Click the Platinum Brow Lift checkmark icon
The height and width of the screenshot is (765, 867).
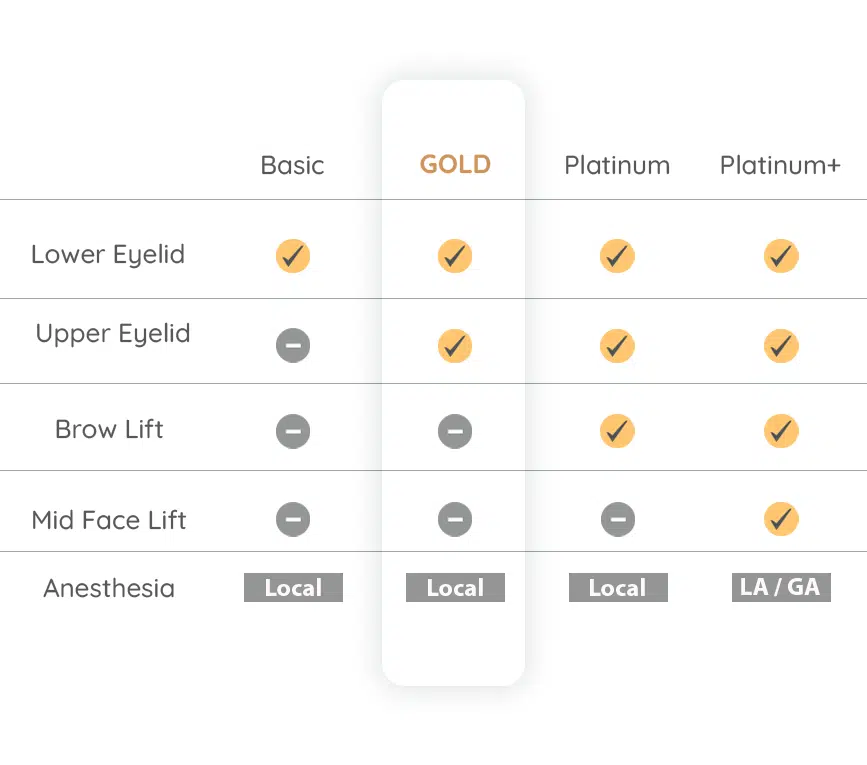(617, 432)
